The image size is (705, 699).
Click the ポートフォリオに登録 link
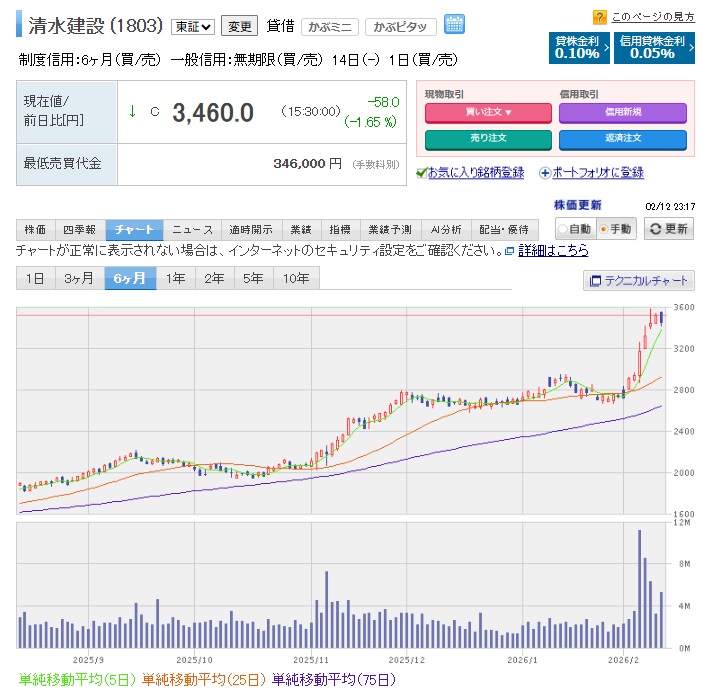598,173
